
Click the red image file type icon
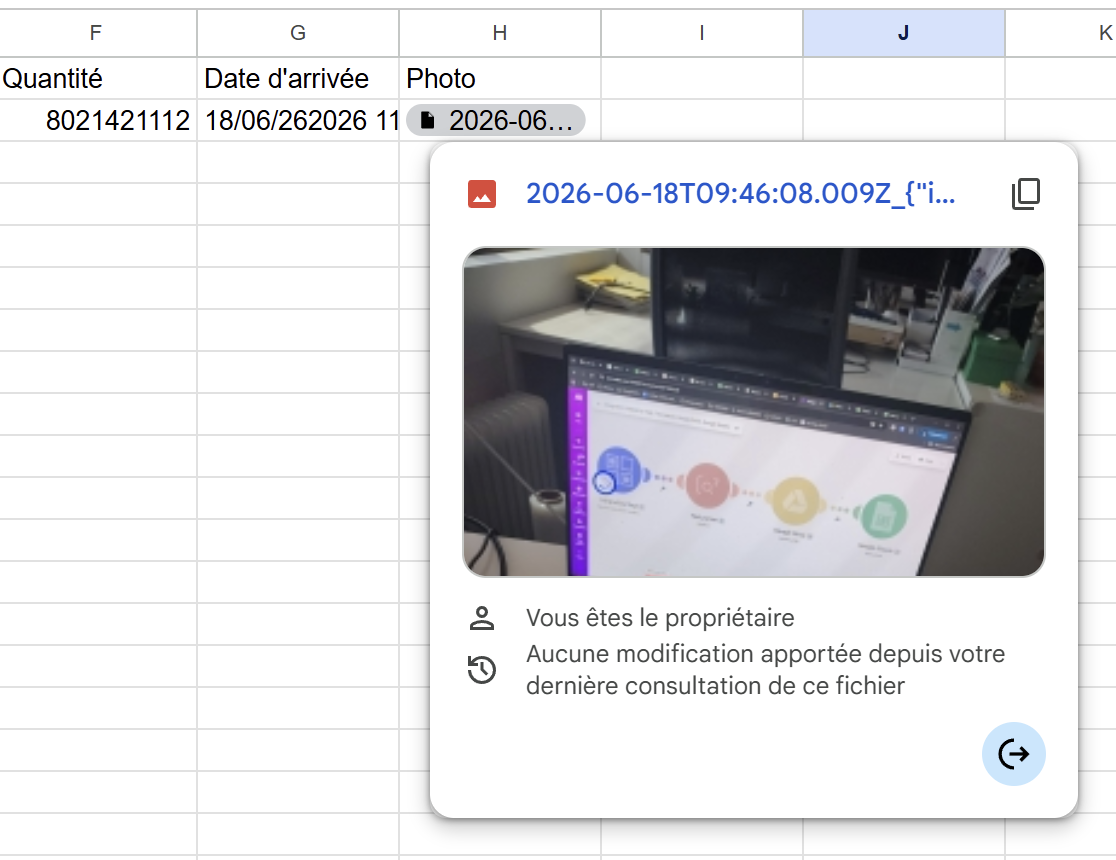tap(482, 194)
